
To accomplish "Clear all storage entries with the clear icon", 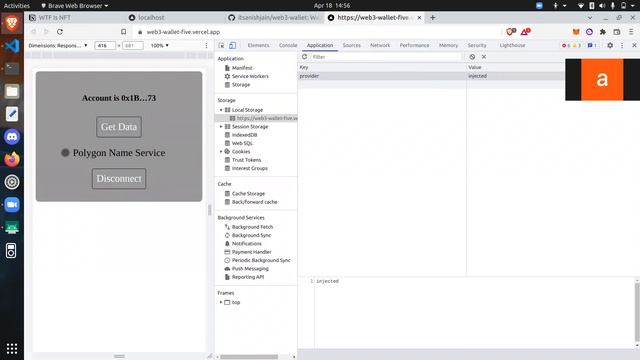I will [472, 57].
